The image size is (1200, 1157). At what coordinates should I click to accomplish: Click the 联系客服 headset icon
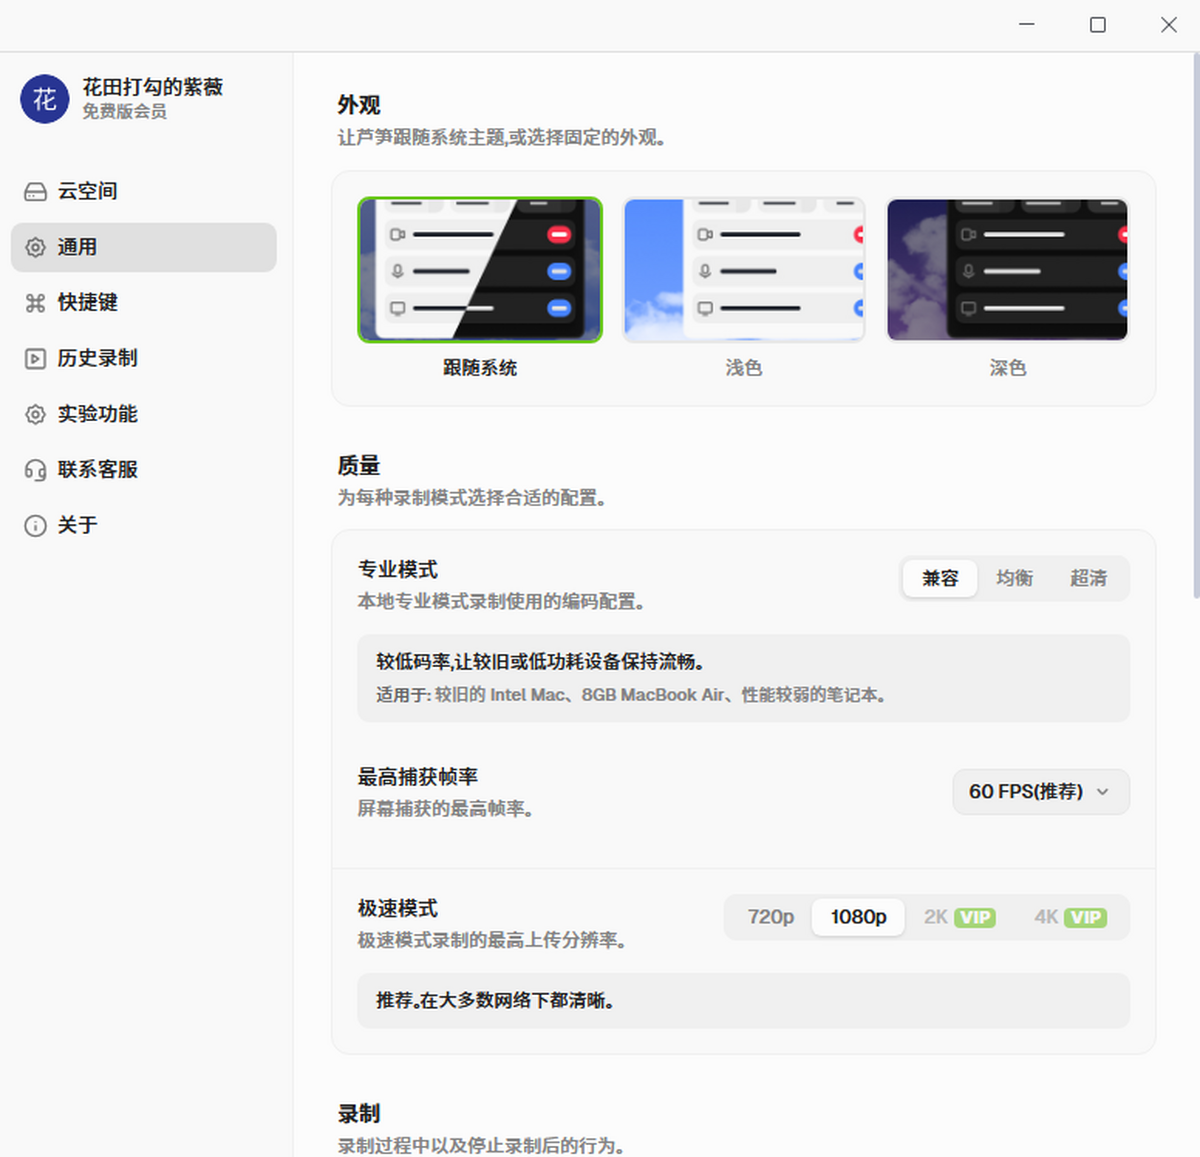point(35,470)
